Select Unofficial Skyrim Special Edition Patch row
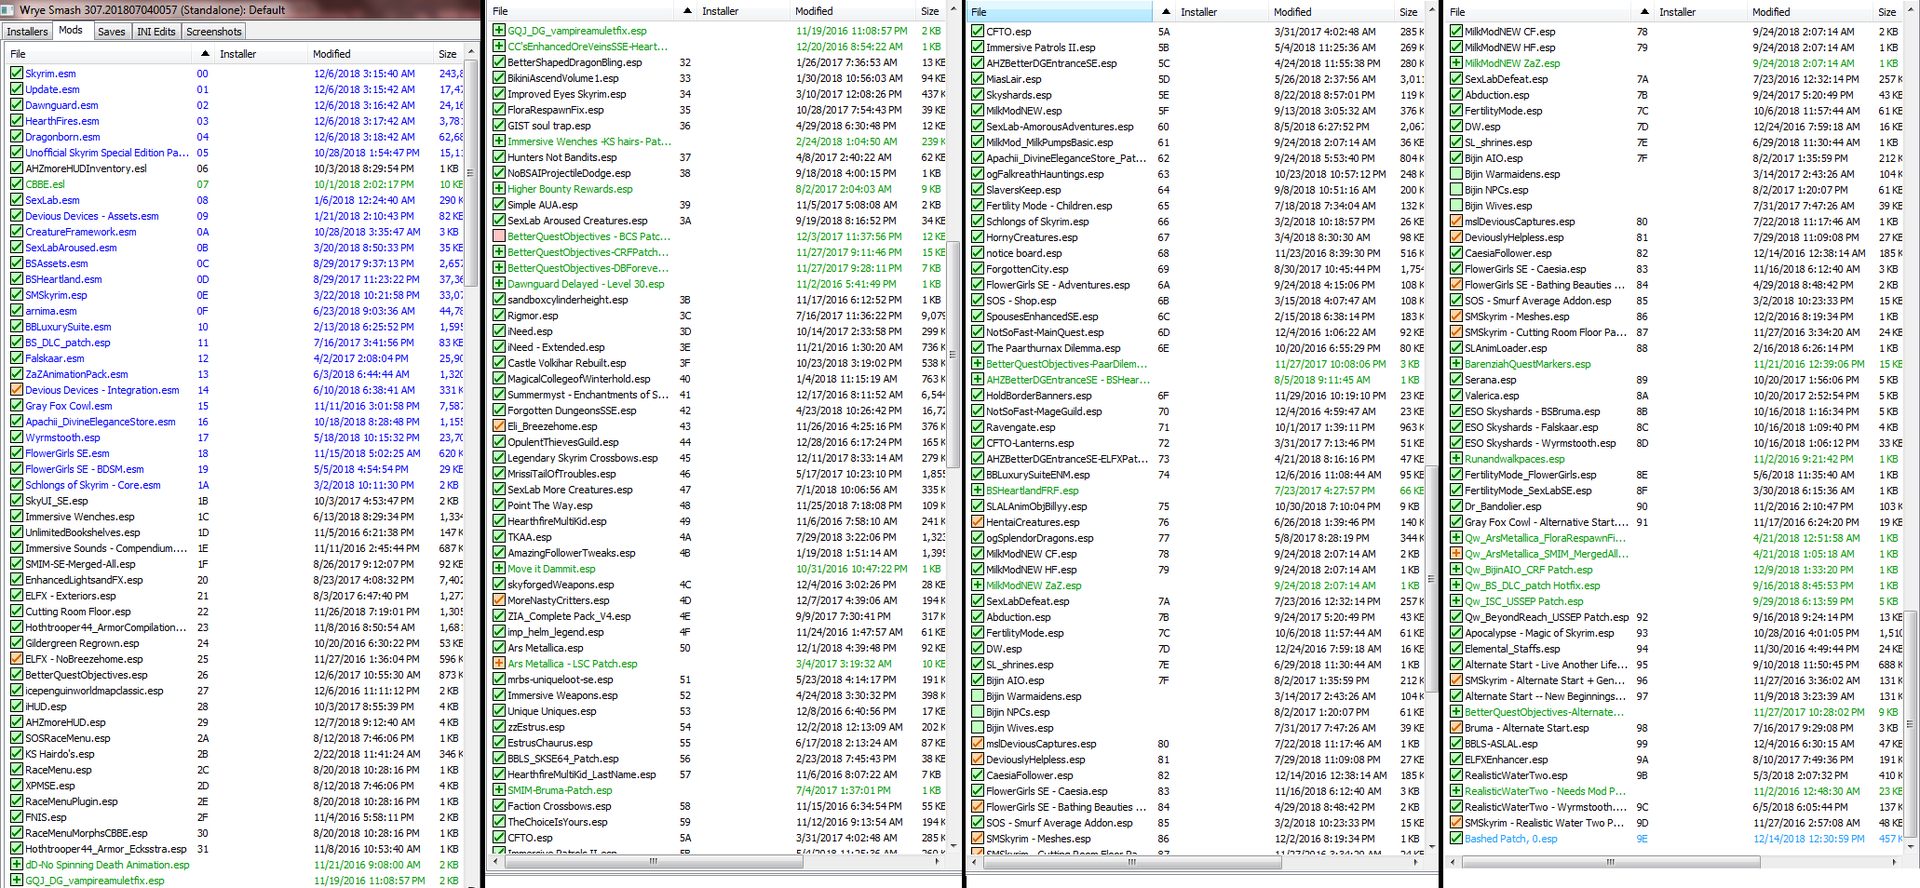The height and width of the screenshot is (888, 1920). 238,153
